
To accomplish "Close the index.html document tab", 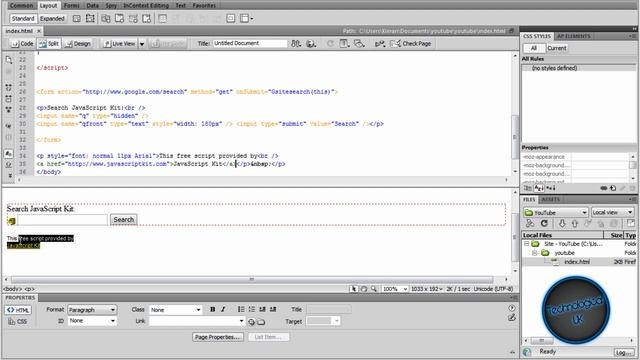I will coord(39,31).
